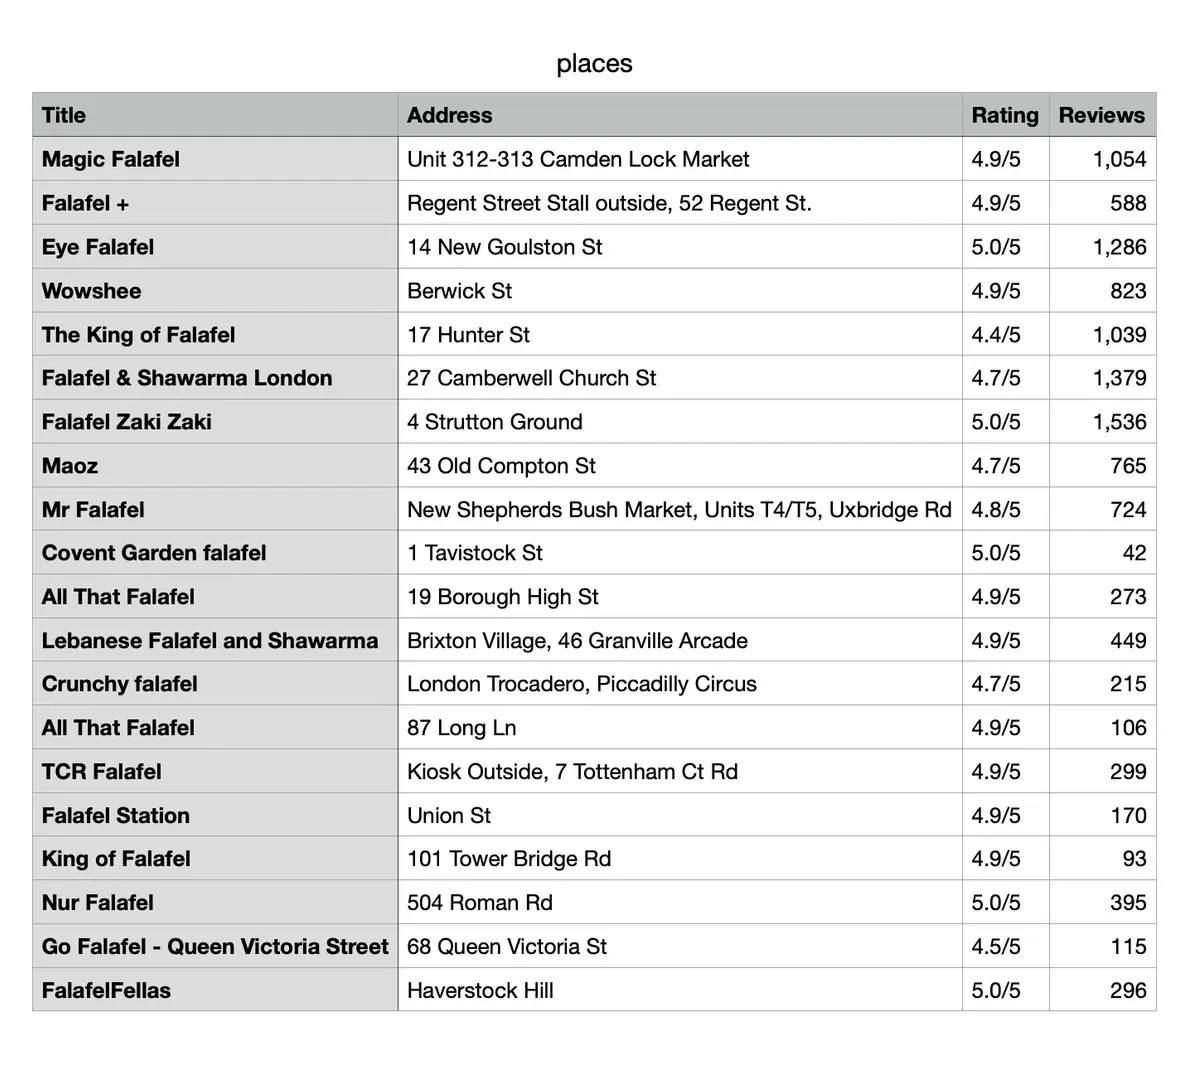
Task: Click the 1 Tavistock St address cell
Action: pyautogui.click(x=680, y=553)
